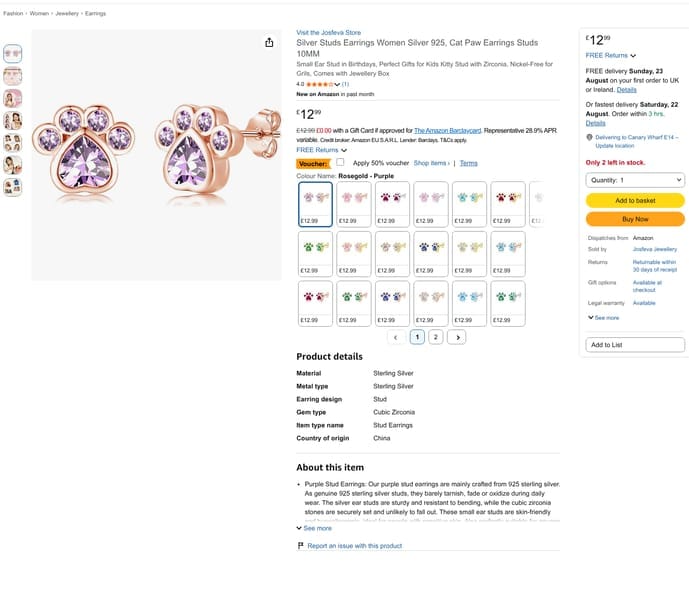Select the first image thumbnail
This screenshot has width=689, height=600.
tap(12, 54)
